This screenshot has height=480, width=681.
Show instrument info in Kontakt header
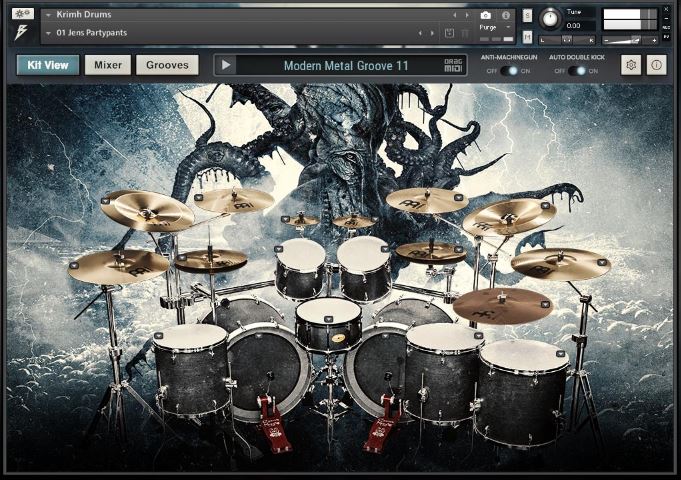coord(506,16)
